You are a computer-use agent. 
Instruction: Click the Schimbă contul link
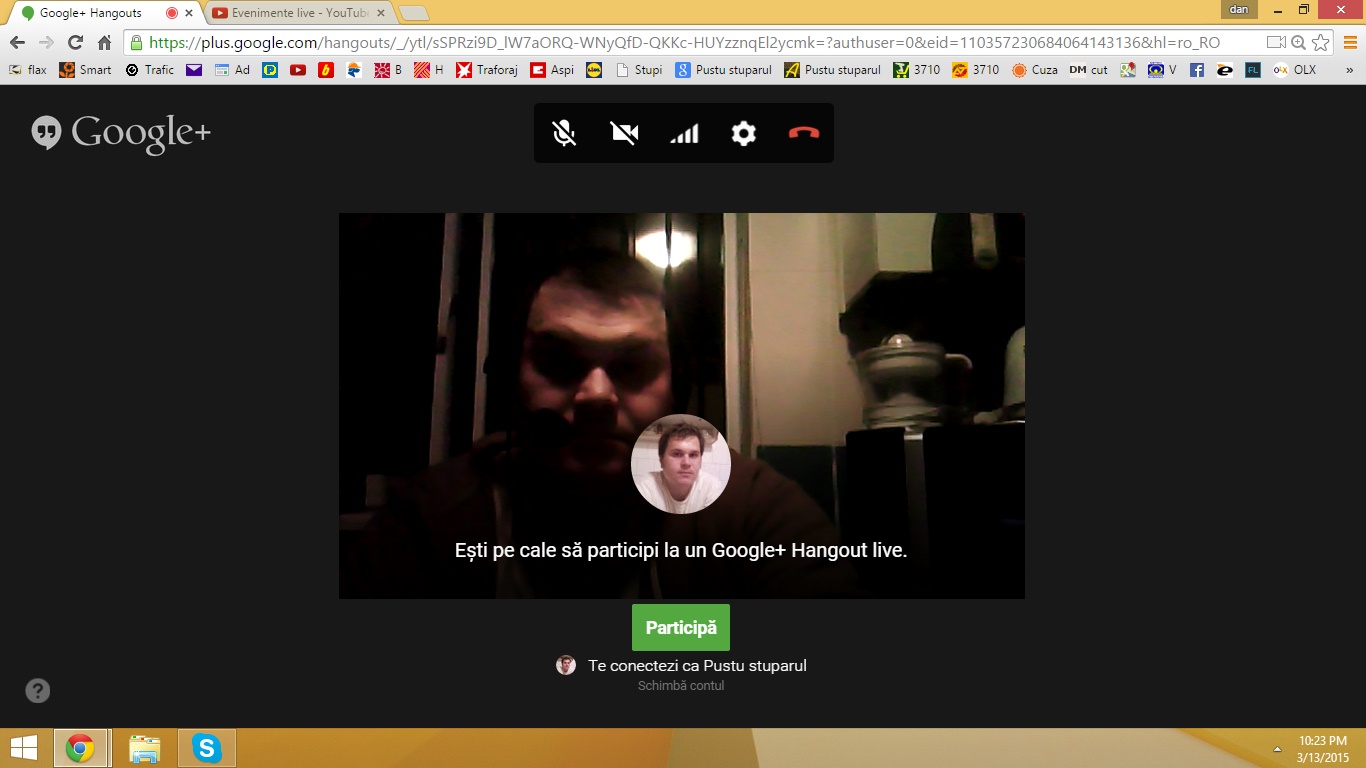(x=681, y=686)
